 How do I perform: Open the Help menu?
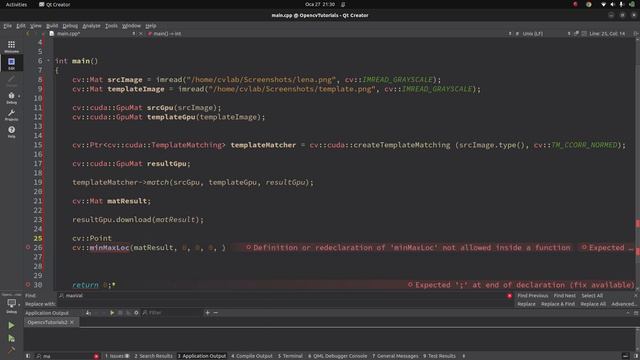(151, 26)
